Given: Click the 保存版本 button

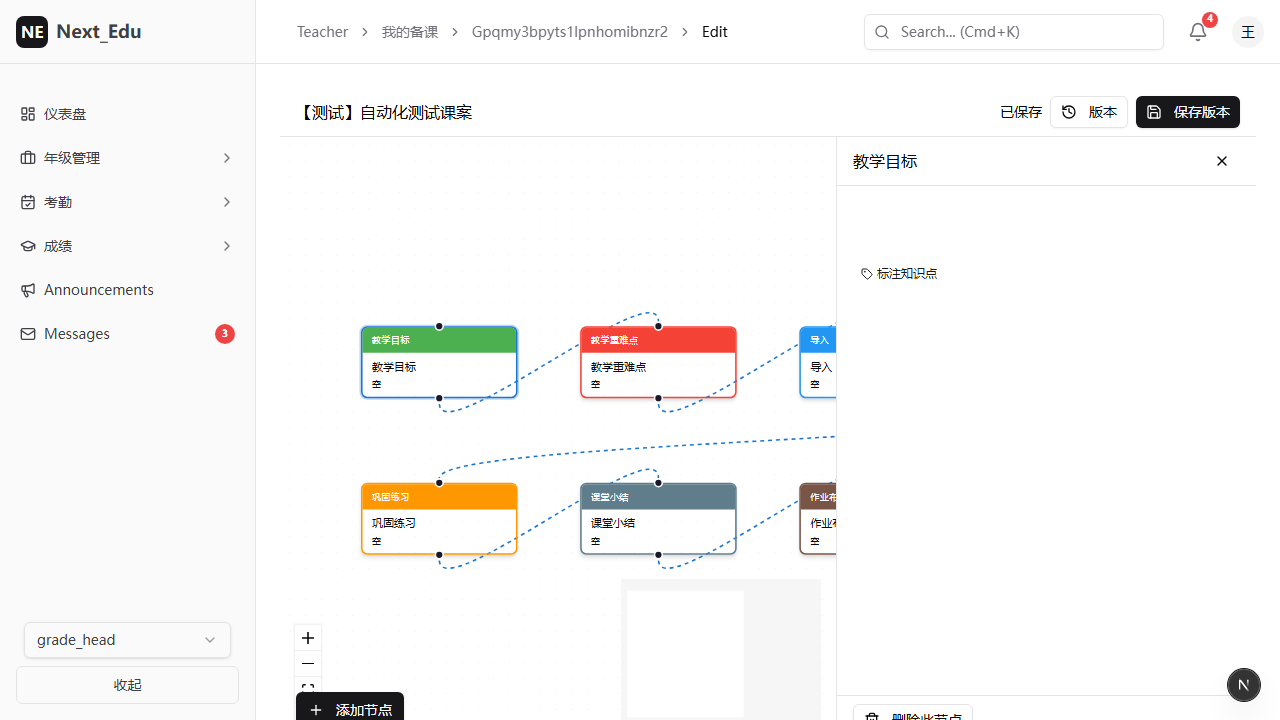Looking at the screenshot, I should tap(1188, 112).
